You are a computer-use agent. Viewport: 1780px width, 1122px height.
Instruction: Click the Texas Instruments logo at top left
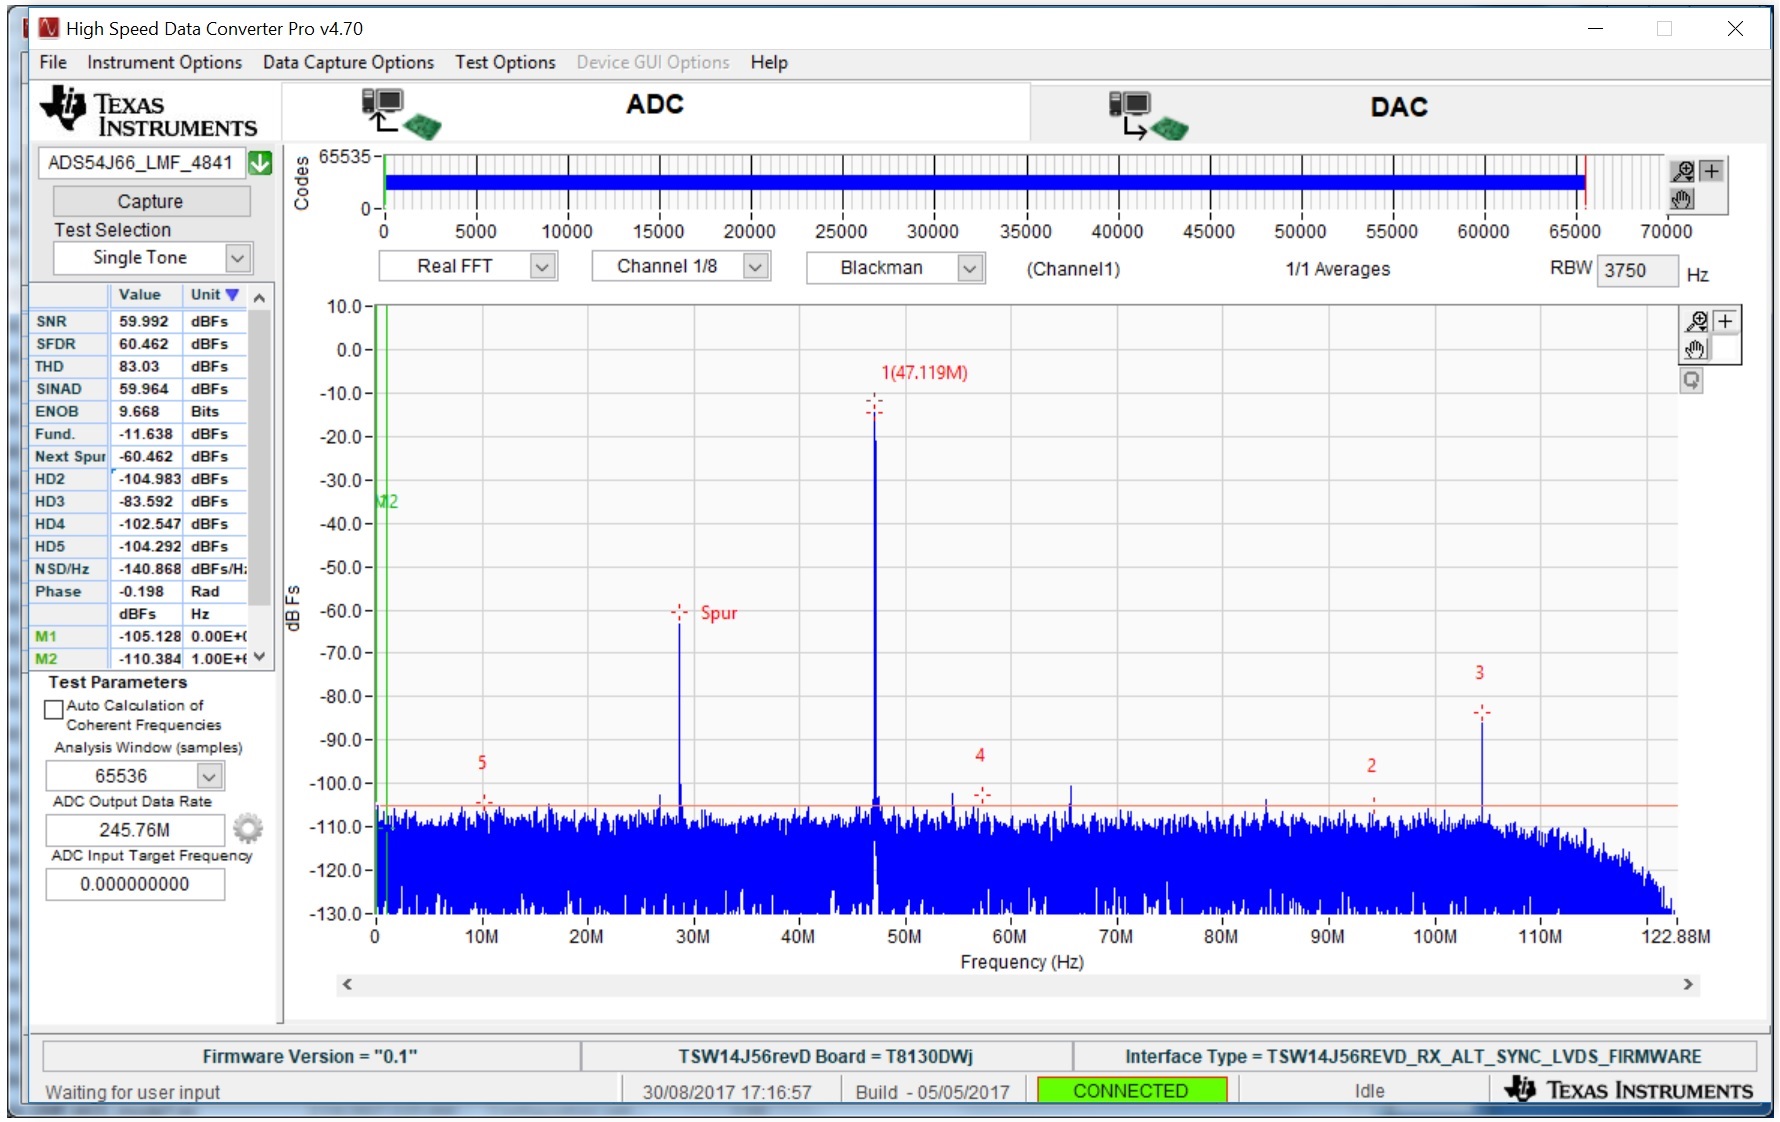(148, 111)
